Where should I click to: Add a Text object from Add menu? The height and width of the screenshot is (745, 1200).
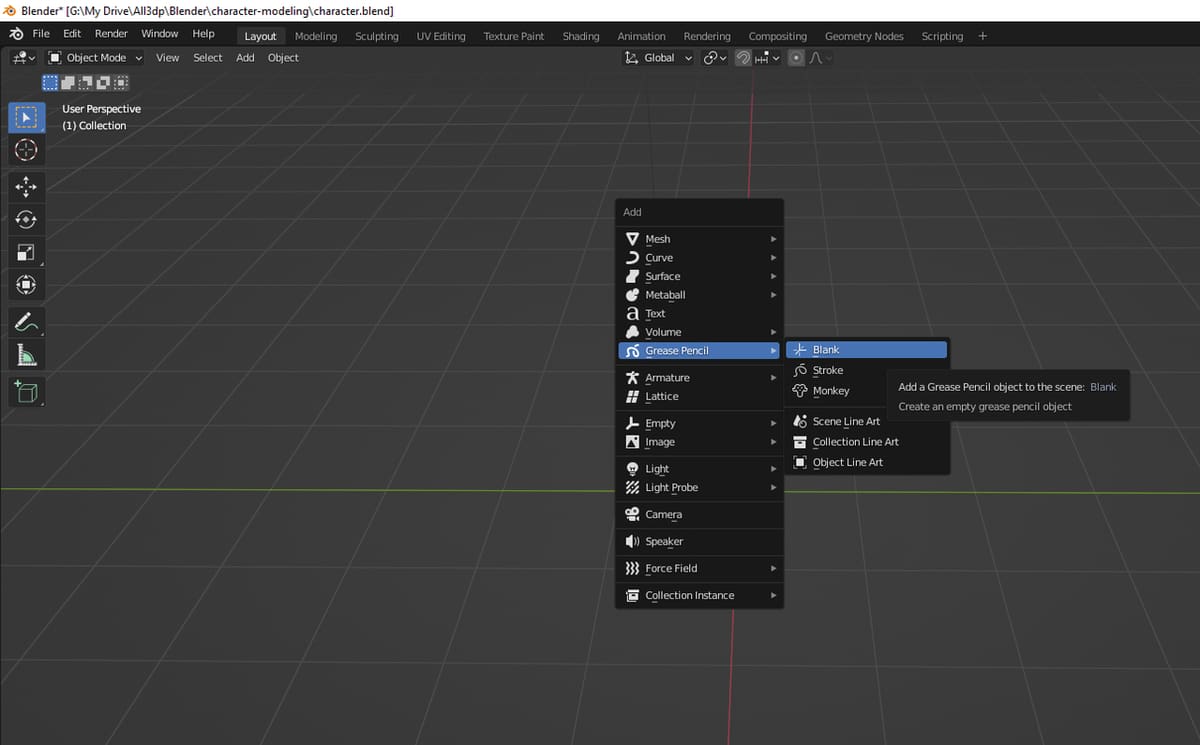[x=699, y=314]
